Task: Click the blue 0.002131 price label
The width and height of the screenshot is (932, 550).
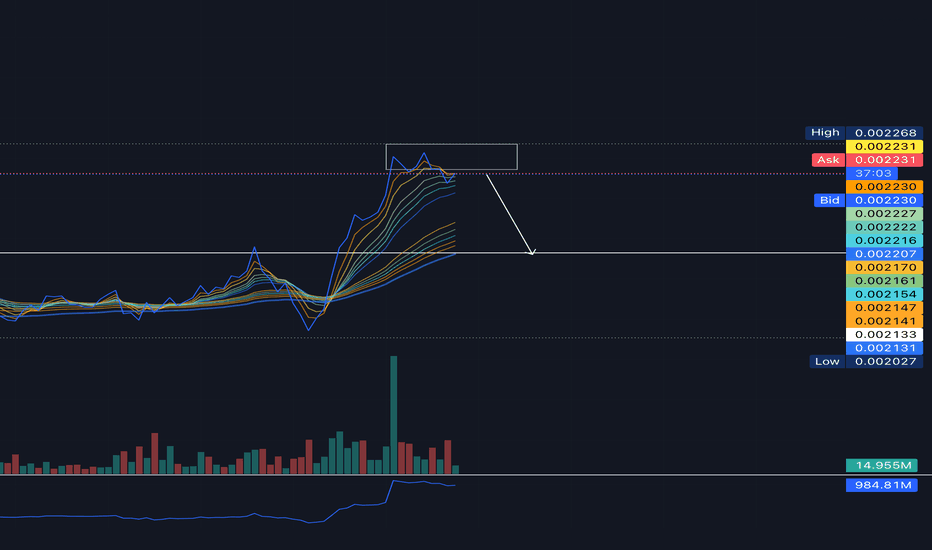Action: pos(884,348)
